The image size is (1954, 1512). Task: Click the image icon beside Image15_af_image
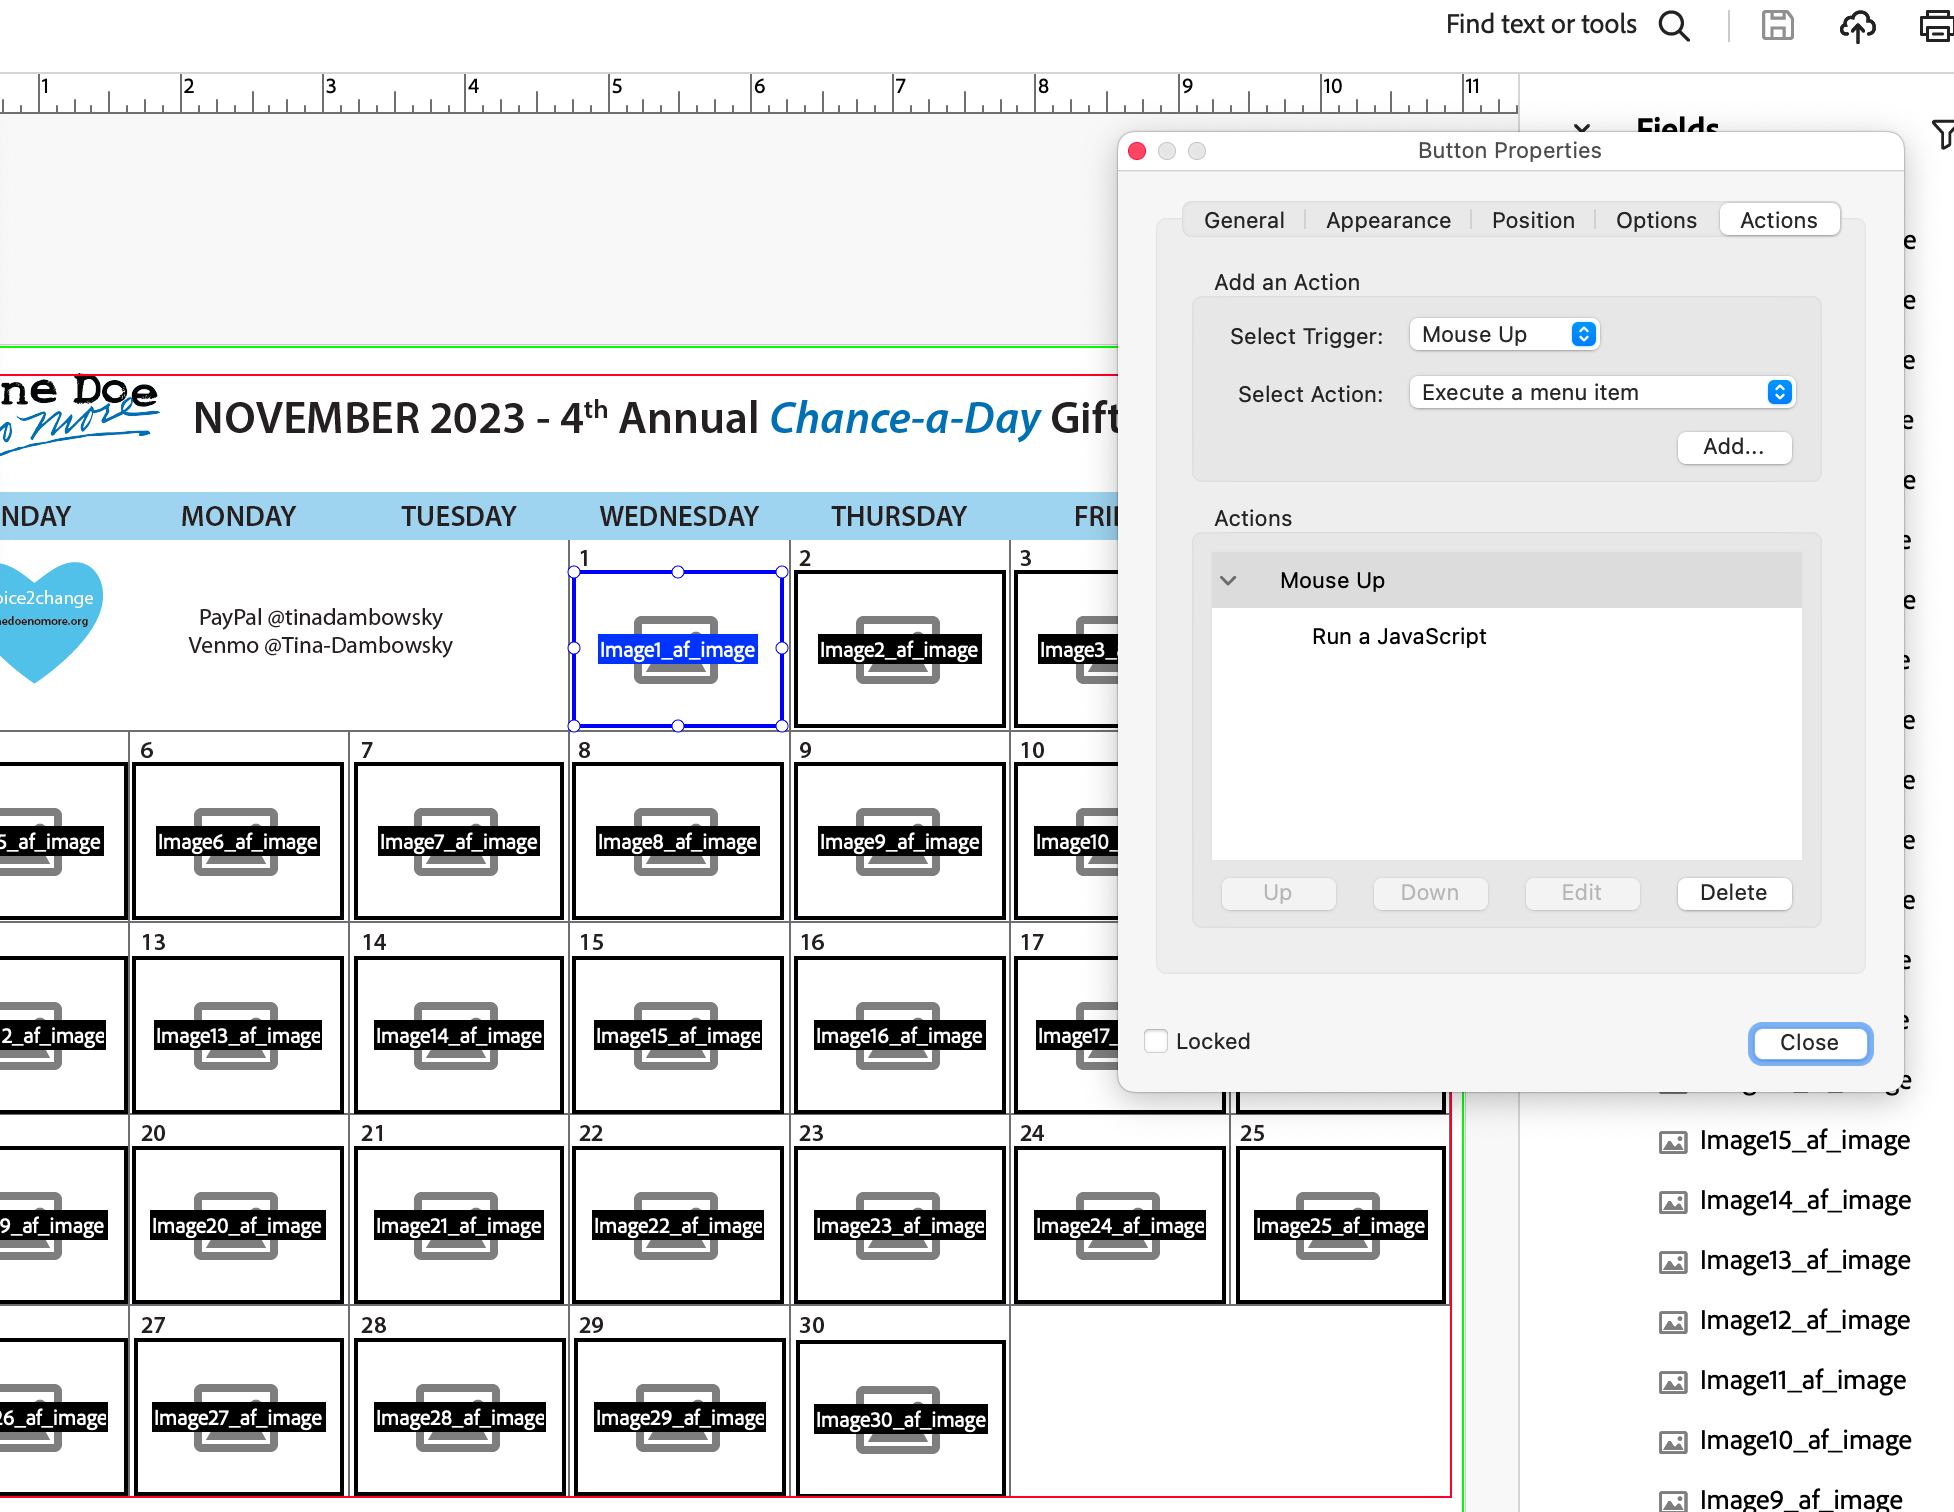[1672, 1141]
